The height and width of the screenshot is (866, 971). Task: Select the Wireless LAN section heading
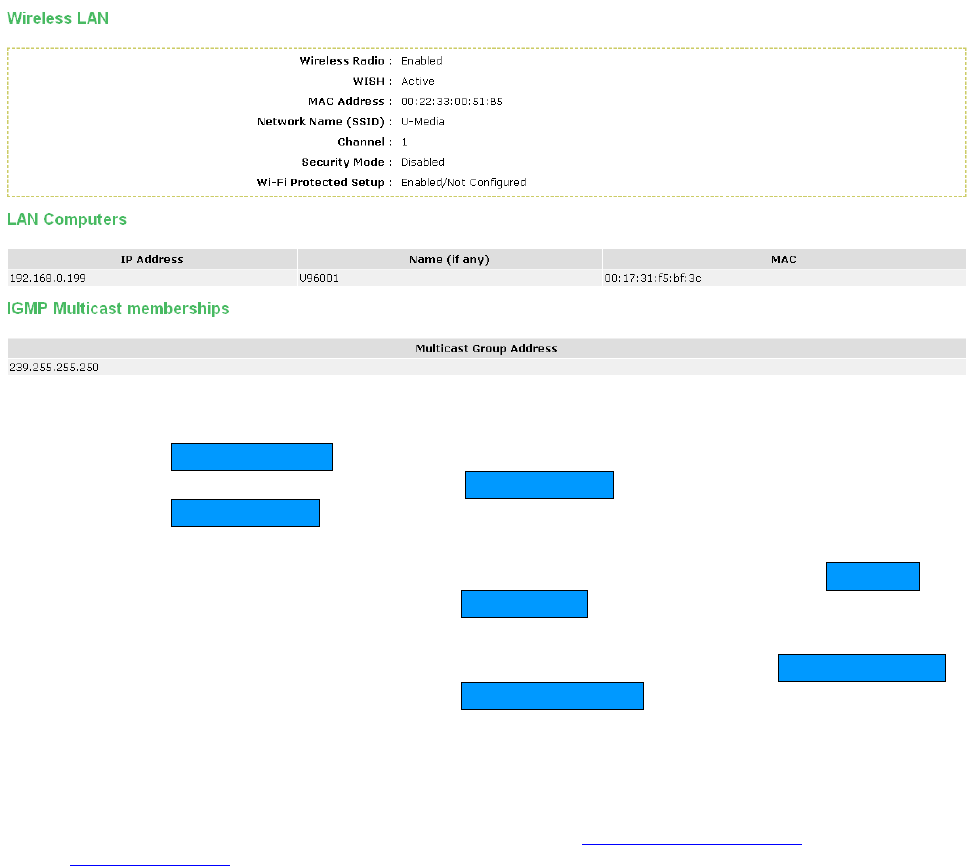coord(58,19)
